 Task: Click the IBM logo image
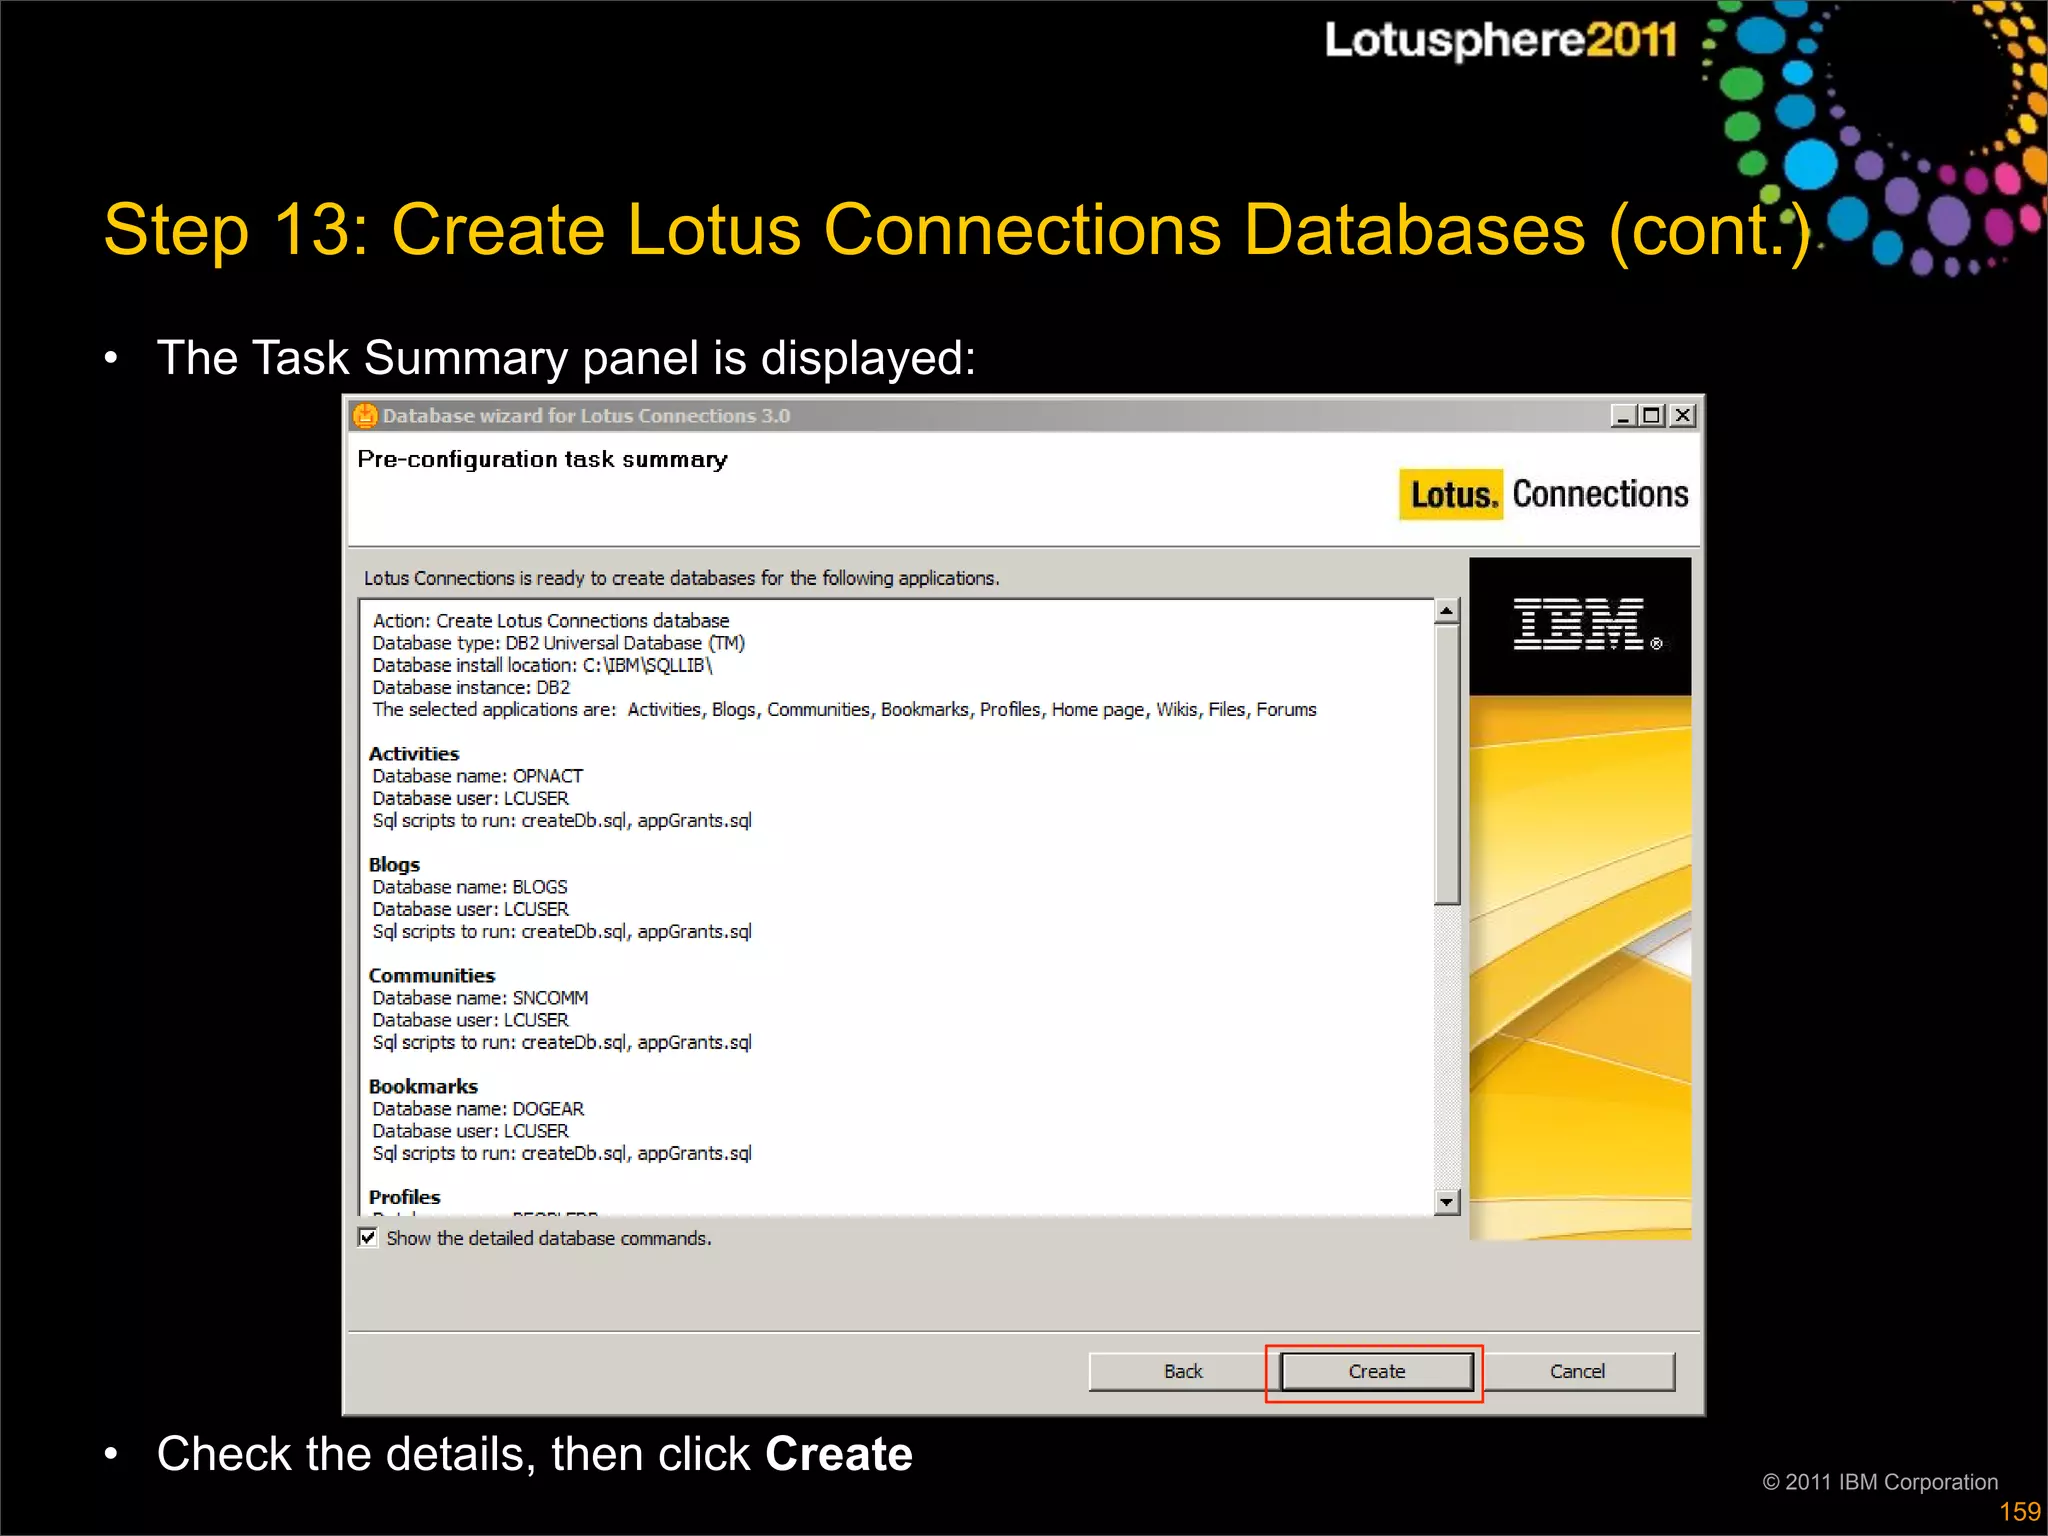(1580, 625)
